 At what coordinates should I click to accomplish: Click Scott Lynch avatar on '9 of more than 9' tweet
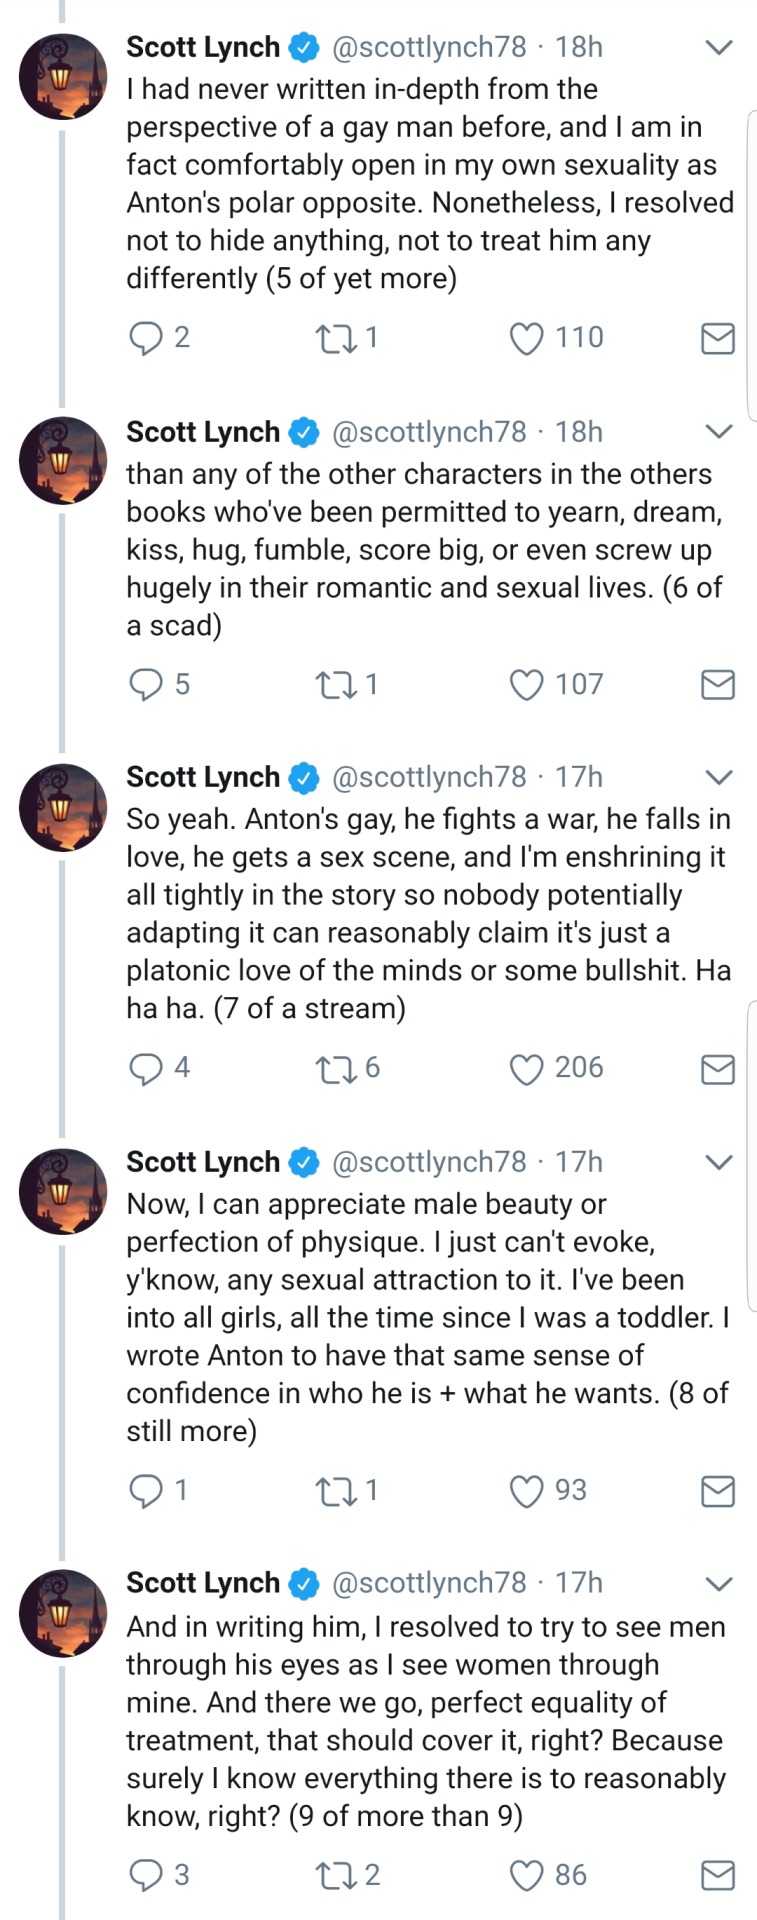coord(63,1612)
